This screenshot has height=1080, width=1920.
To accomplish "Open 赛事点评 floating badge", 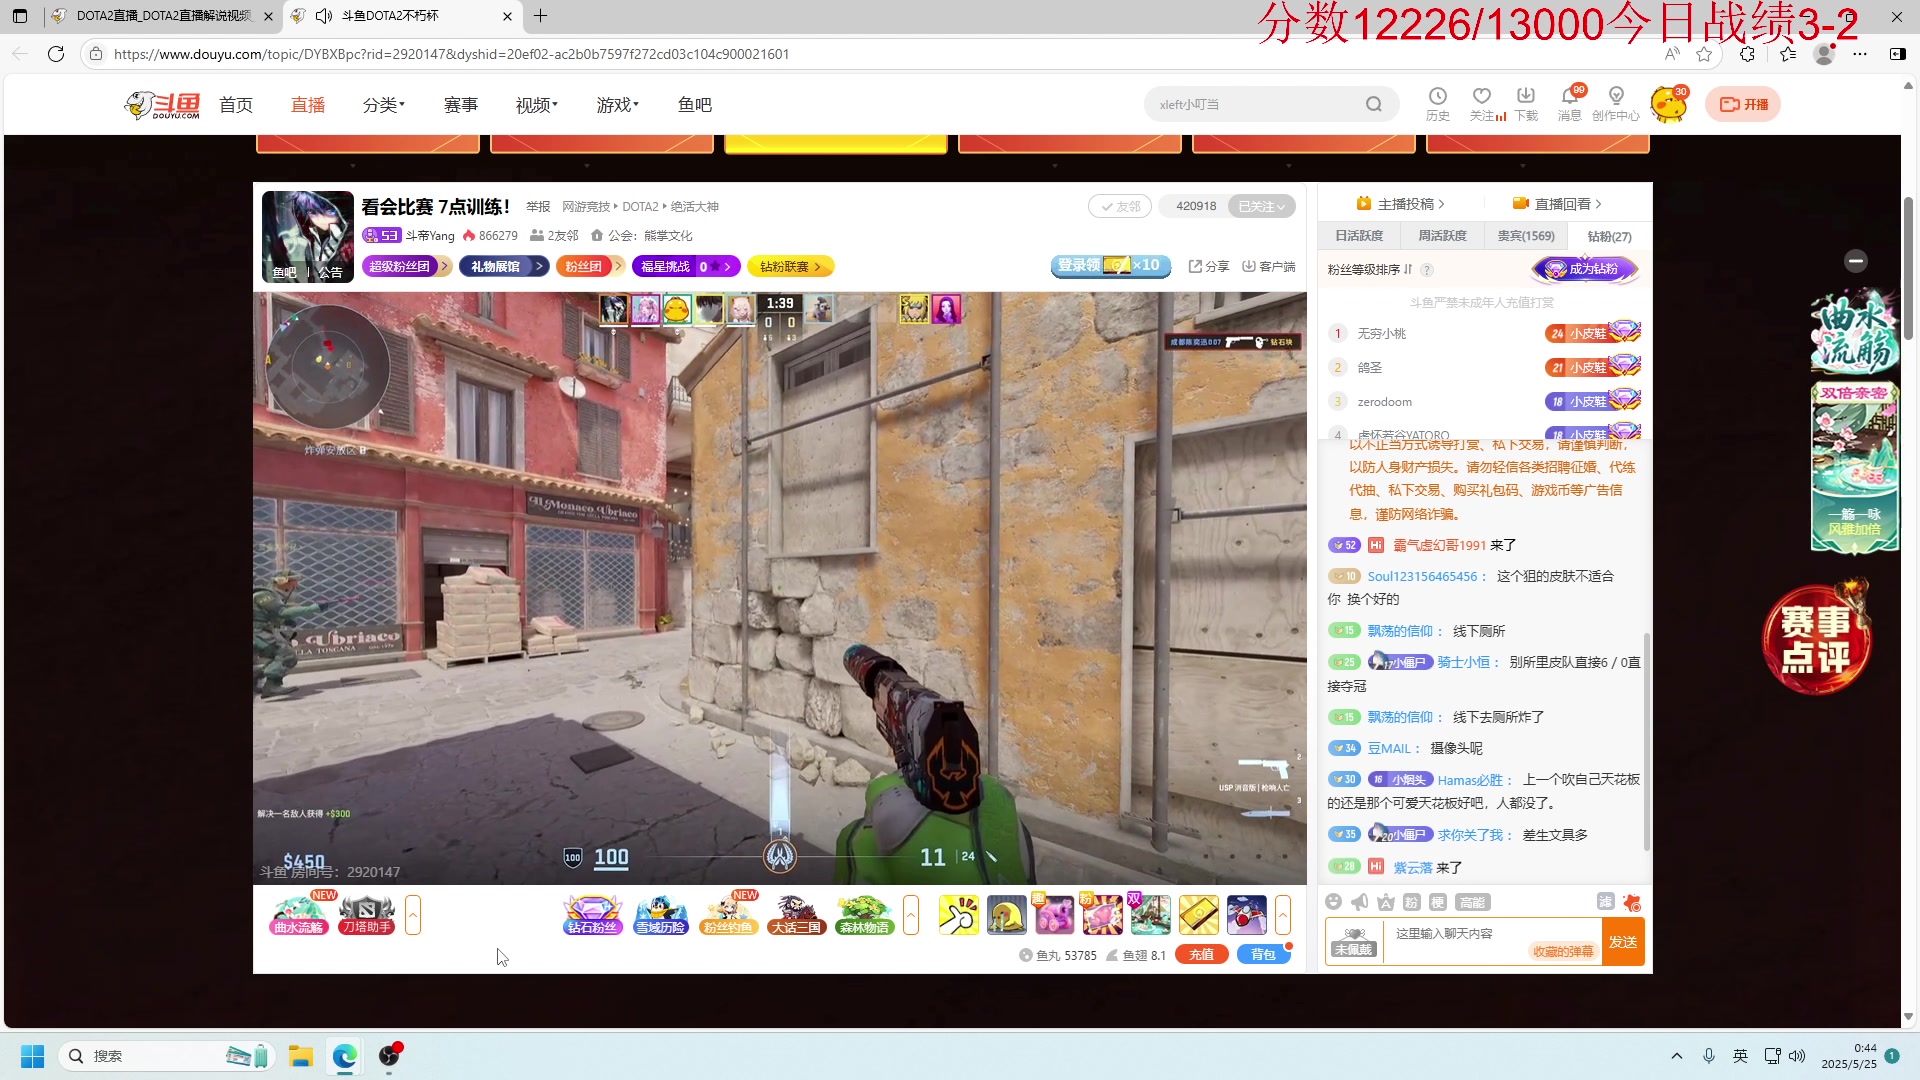I will (1816, 638).
